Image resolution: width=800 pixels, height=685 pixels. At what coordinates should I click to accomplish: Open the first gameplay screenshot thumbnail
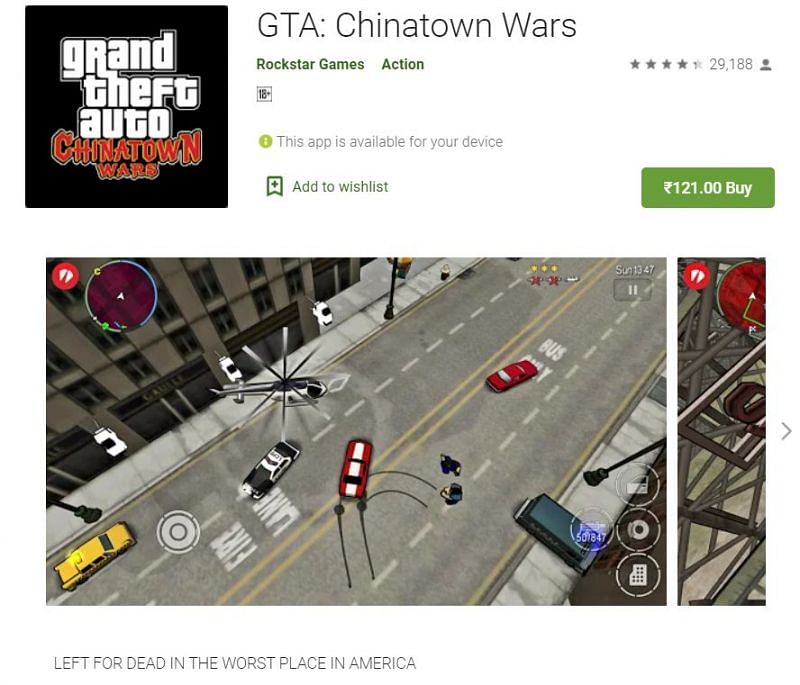[x=356, y=432]
